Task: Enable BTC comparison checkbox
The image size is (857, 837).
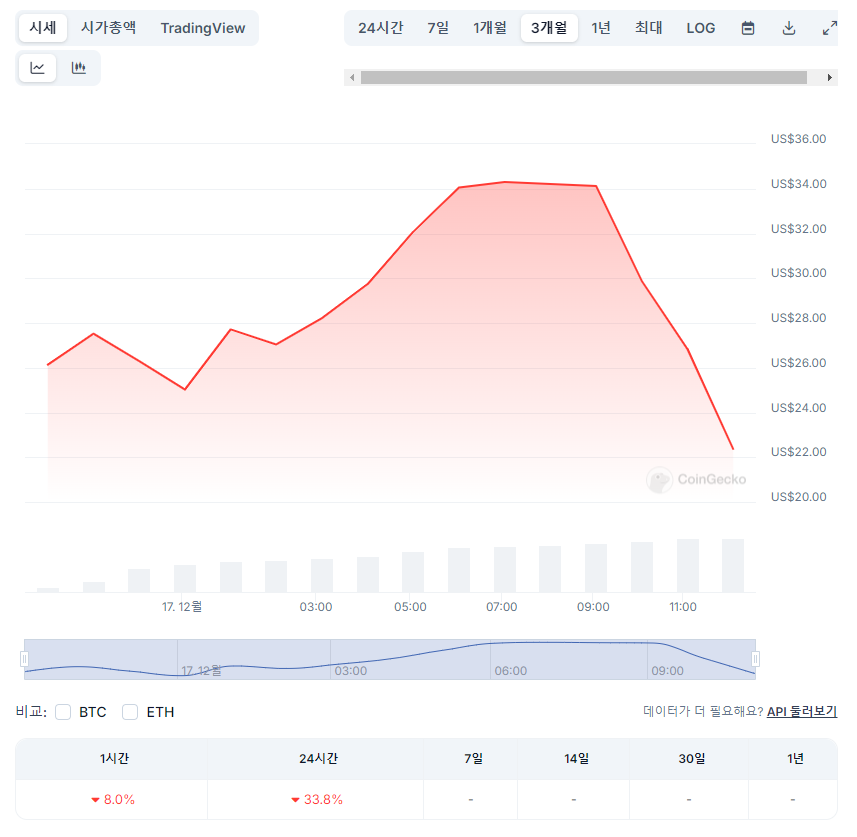Action: coord(63,712)
